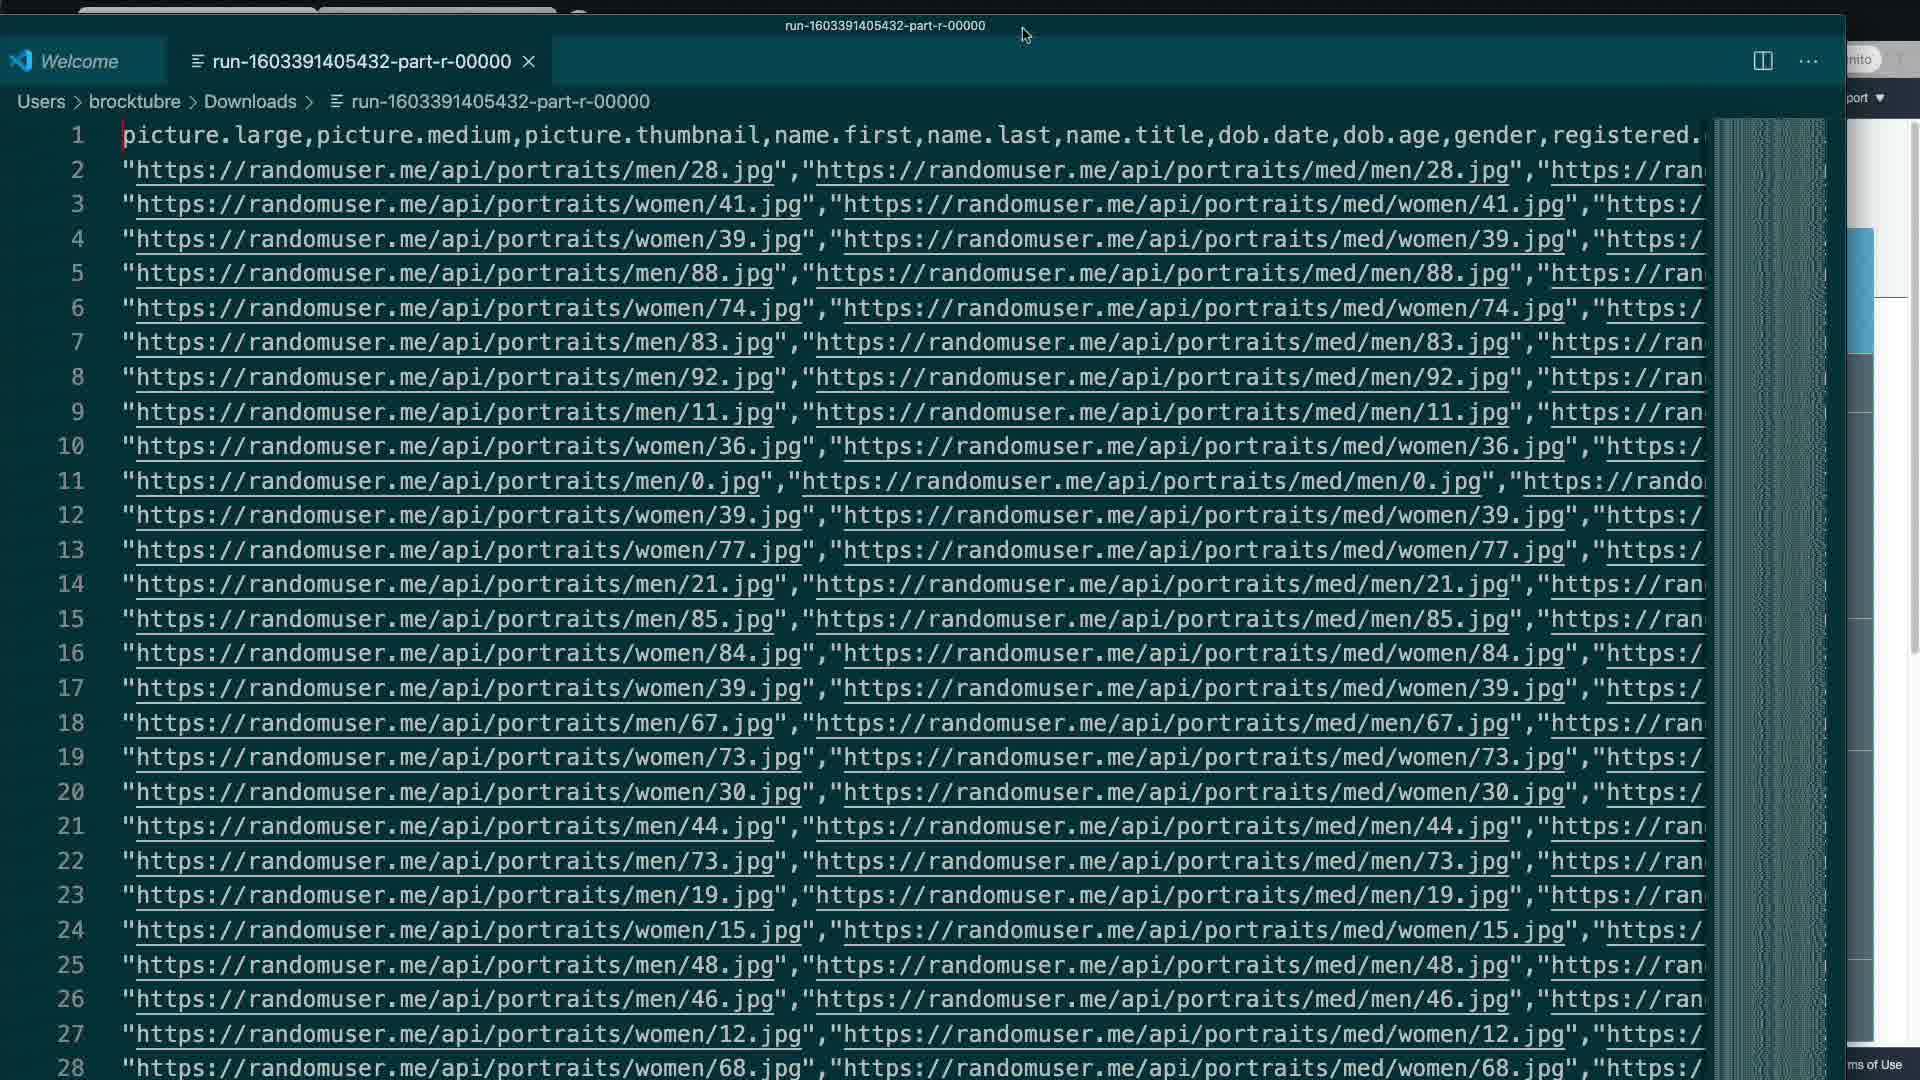Expand the brocktubre breadcrumb item
Screen dimensions: 1920x1080
[134, 101]
